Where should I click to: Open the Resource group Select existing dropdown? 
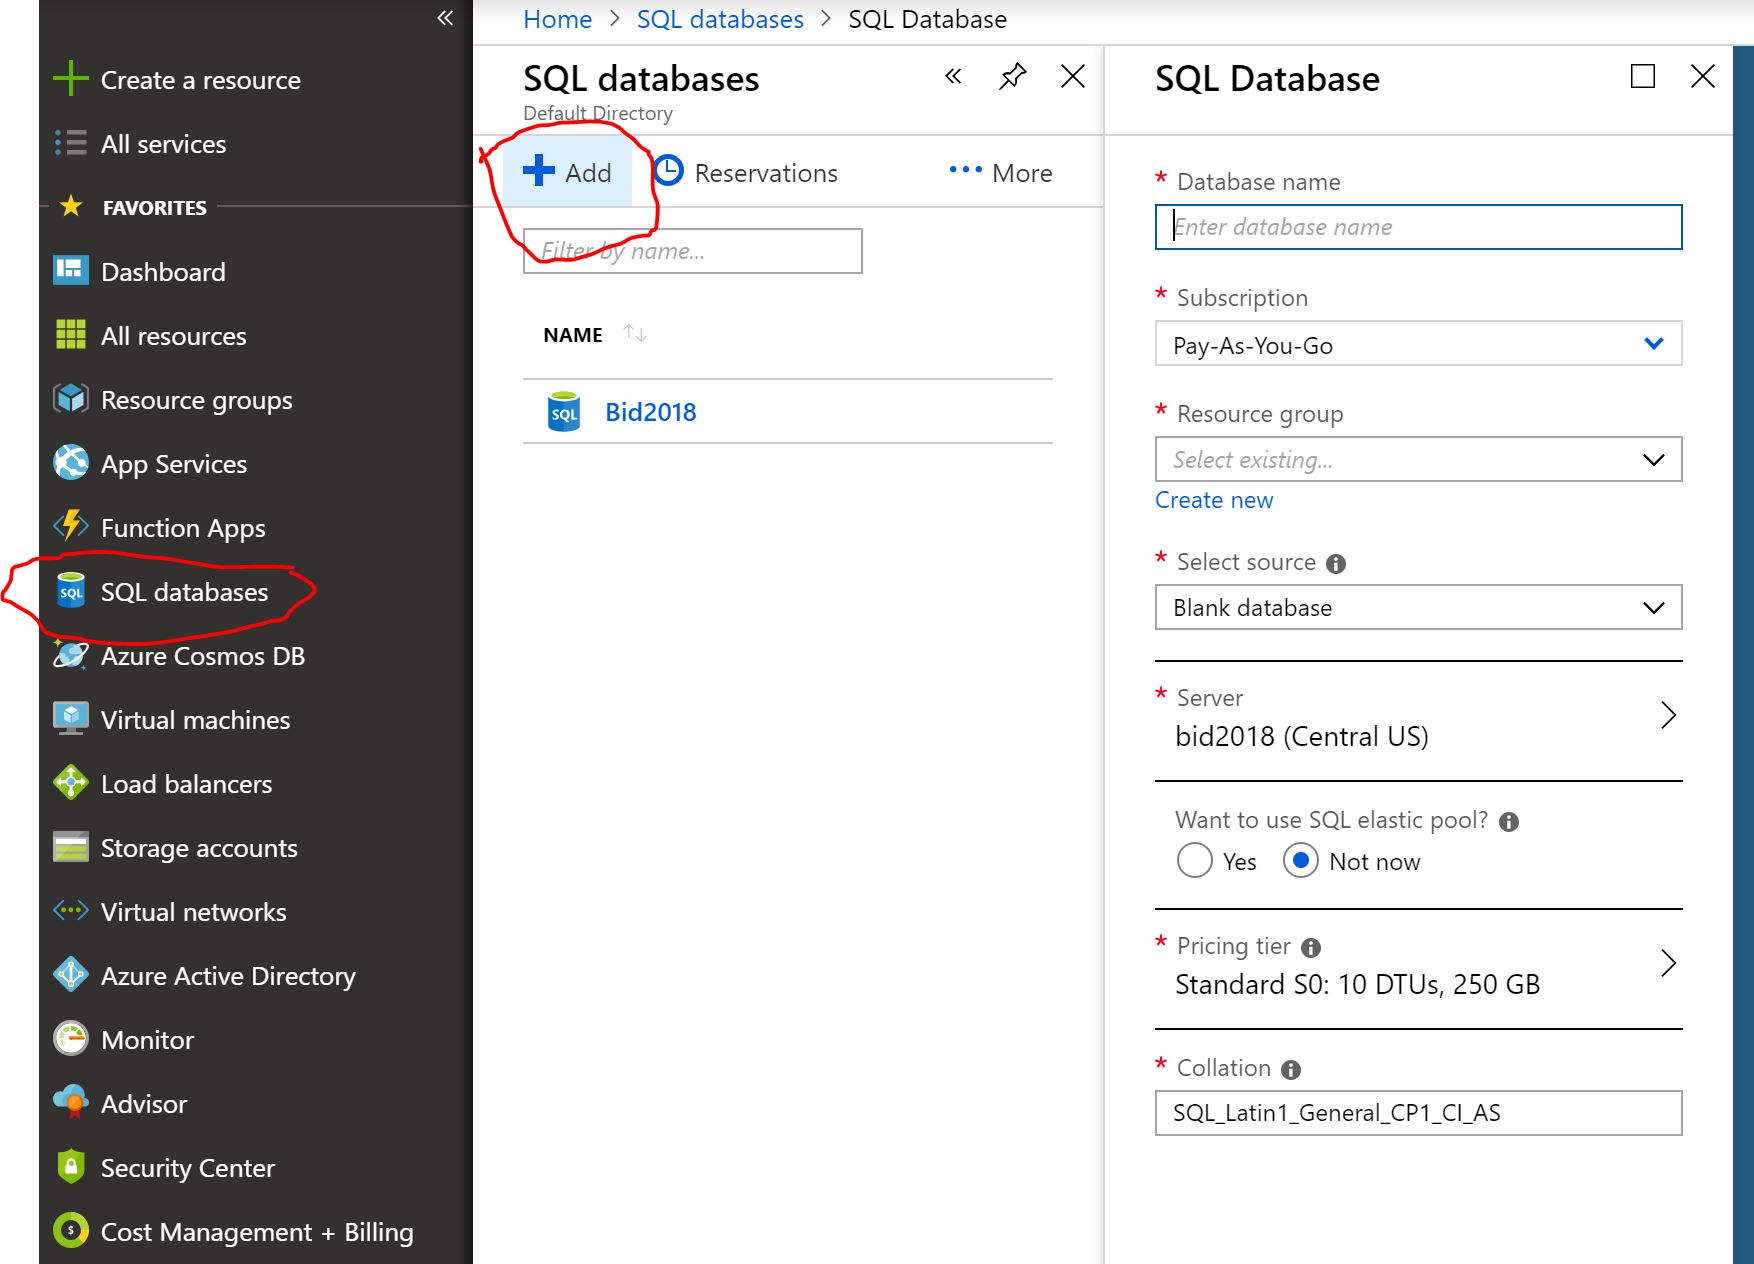(x=1418, y=460)
